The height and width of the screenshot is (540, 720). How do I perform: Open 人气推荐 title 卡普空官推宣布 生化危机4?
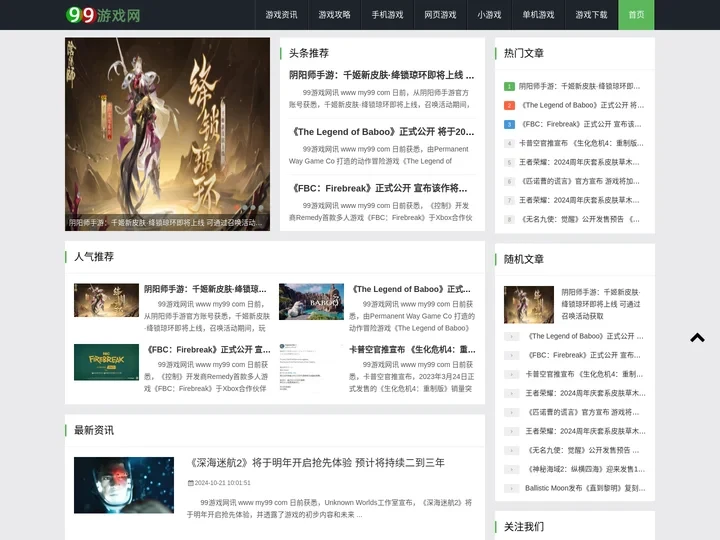tap(412, 350)
